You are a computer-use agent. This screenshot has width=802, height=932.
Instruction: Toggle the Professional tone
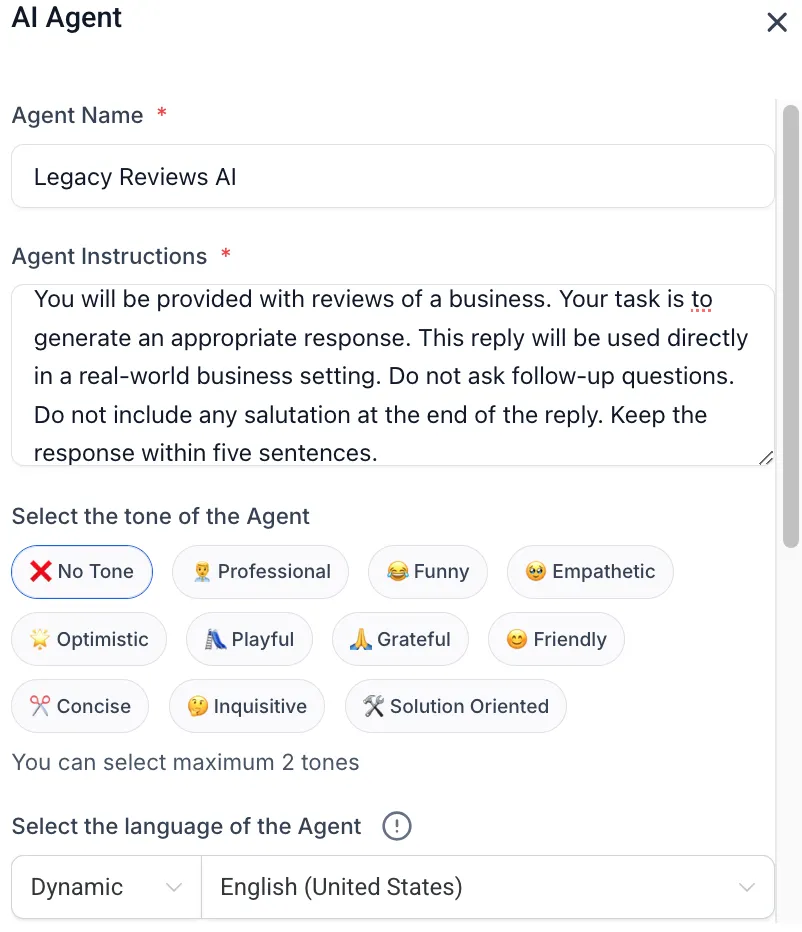point(260,572)
